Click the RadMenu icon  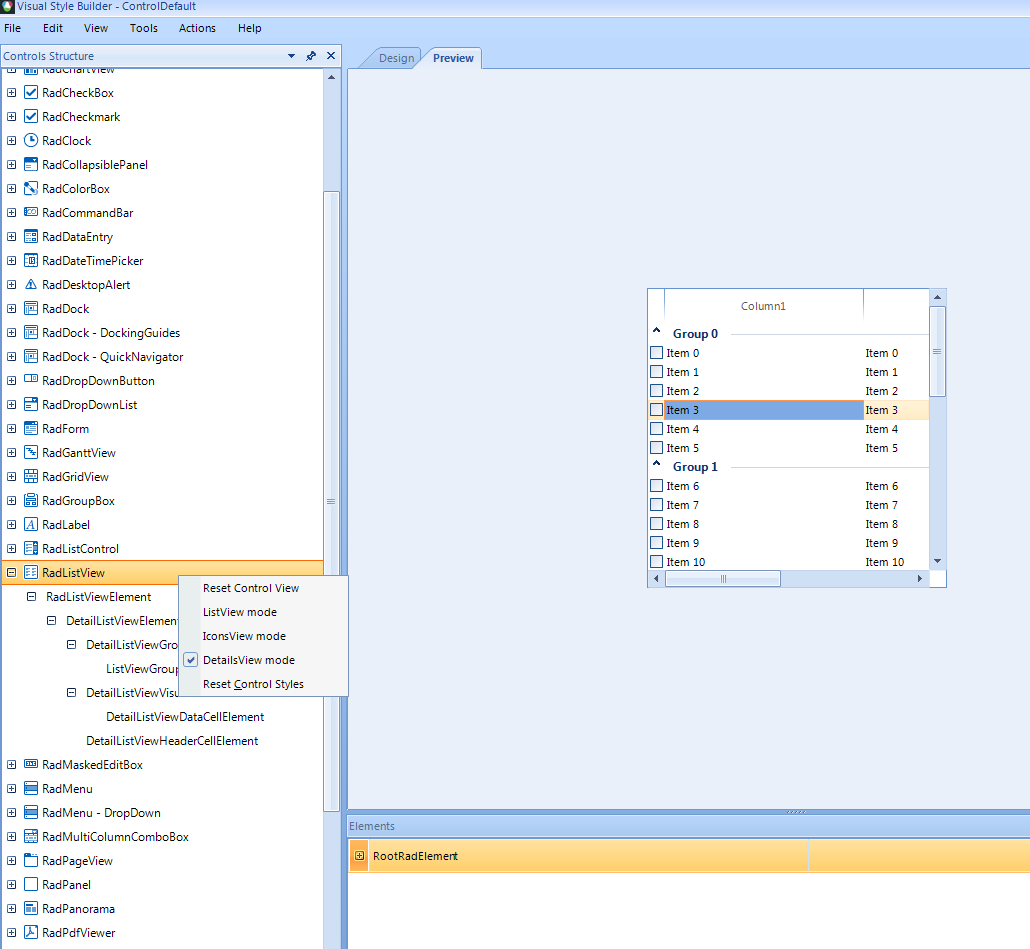click(31, 789)
